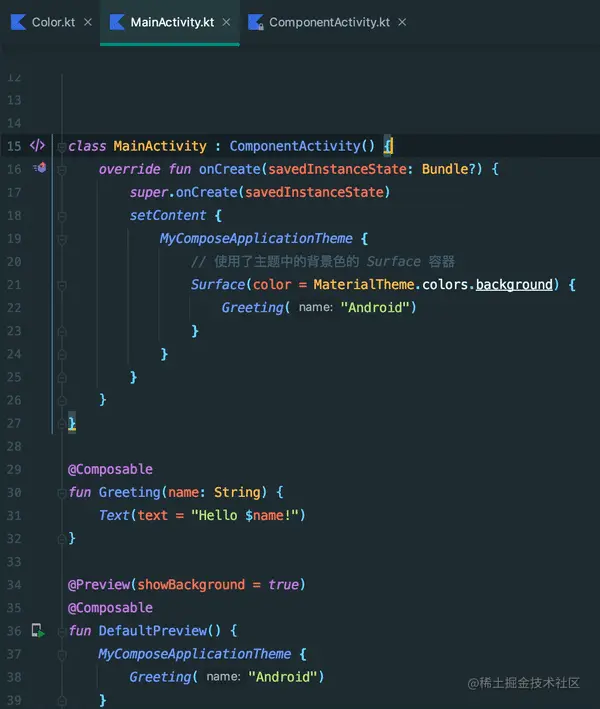Click Greeting call on line 22
This screenshot has width=600, height=709.
tap(252, 307)
